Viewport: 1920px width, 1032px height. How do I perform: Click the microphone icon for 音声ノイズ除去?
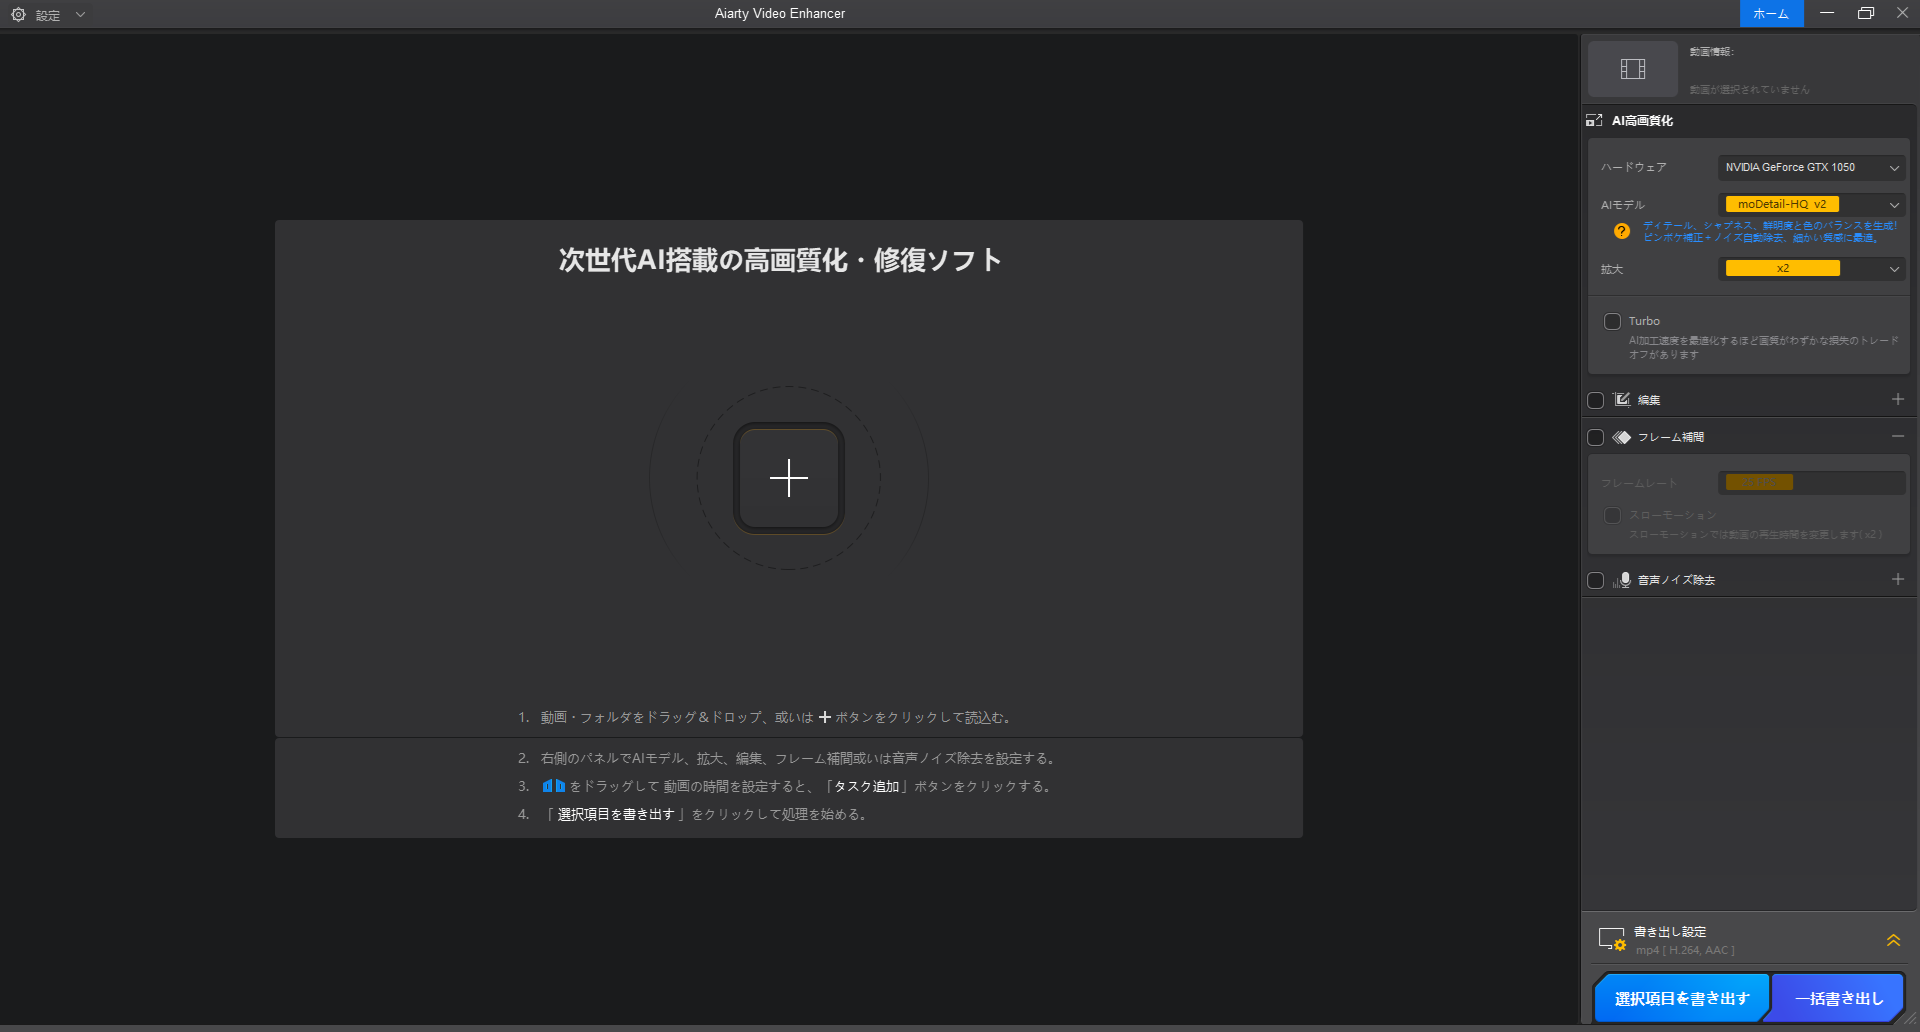(x=1622, y=580)
